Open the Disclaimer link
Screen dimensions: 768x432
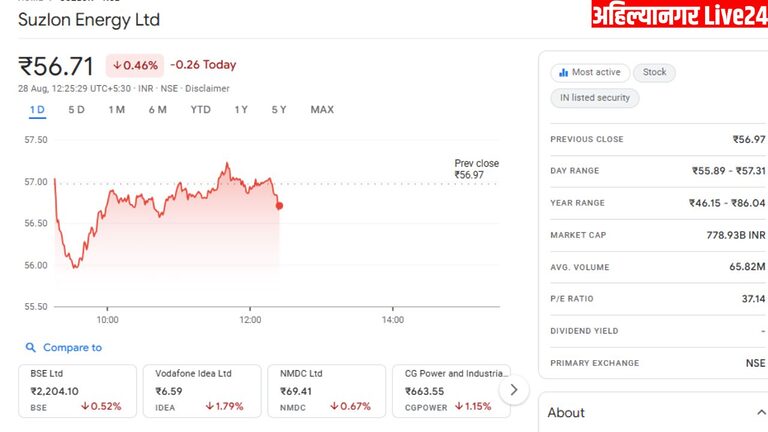click(207, 88)
